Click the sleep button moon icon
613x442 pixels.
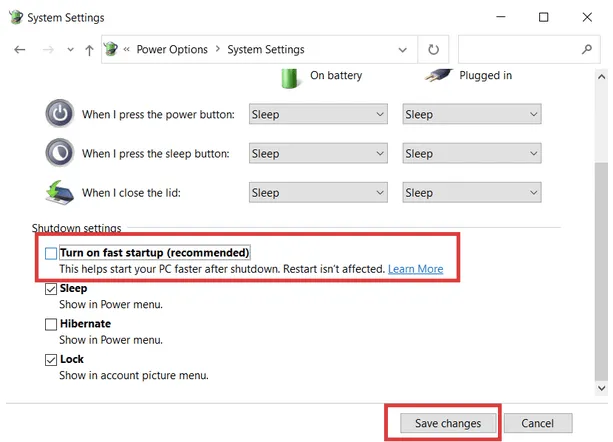(x=59, y=153)
